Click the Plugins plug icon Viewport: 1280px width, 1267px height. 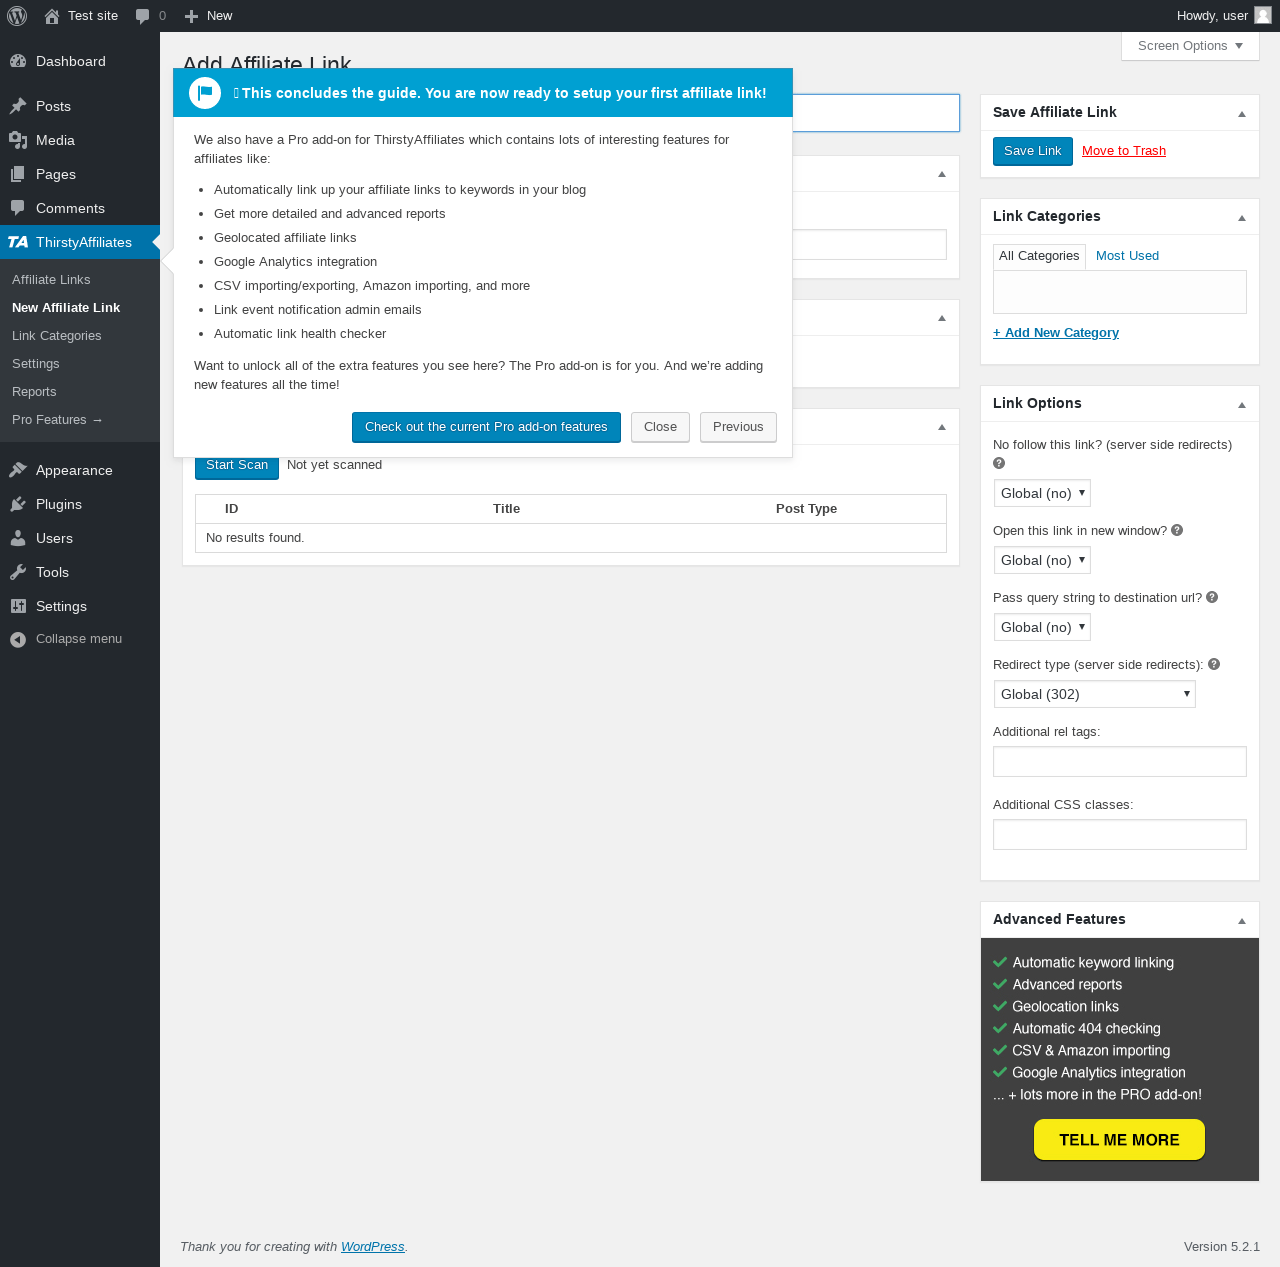pyautogui.click(x=18, y=504)
